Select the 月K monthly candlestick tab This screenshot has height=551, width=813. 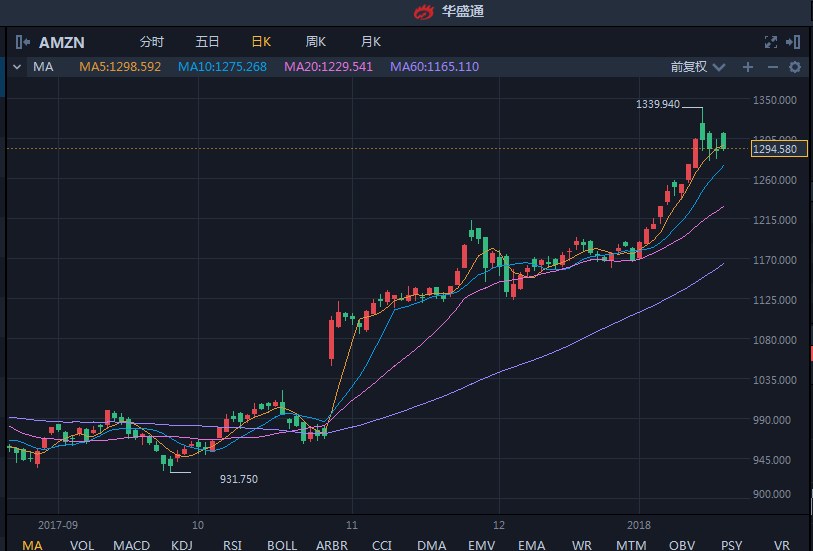click(371, 42)
